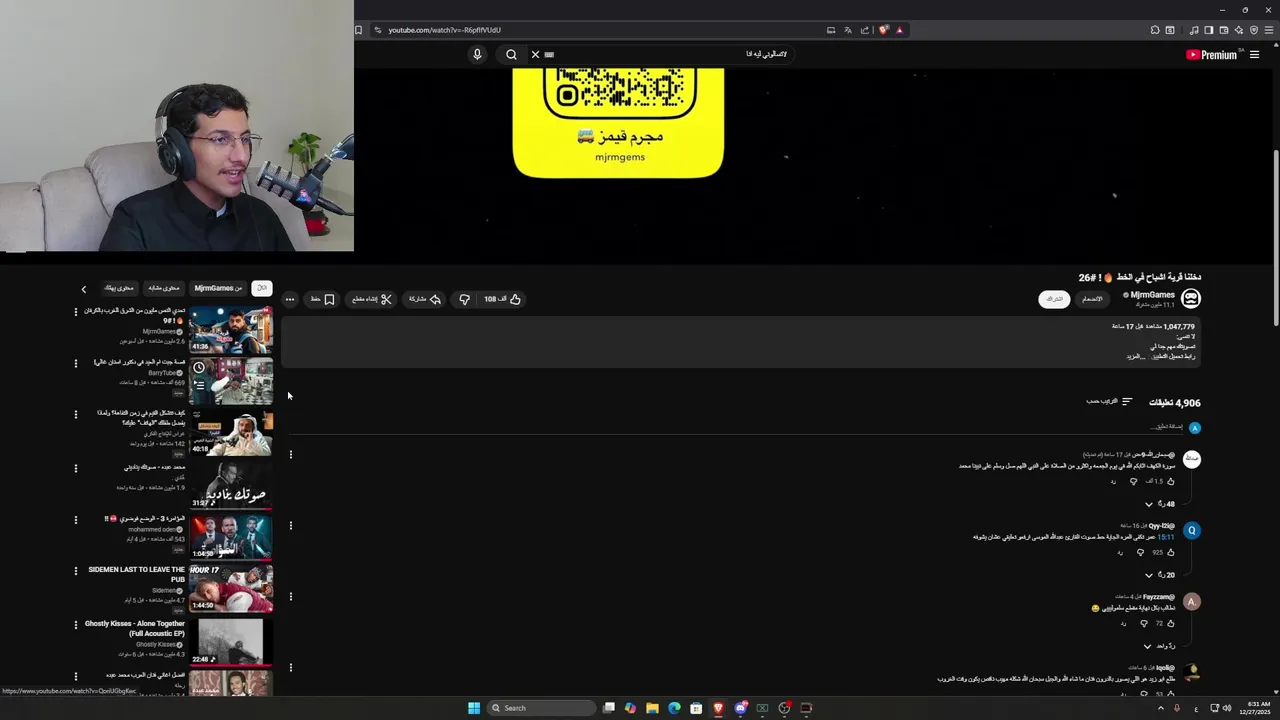Viewport: 1280px width, 720px height.
Task: Click the page vertical scrollbar
Action: point(1275,236)
